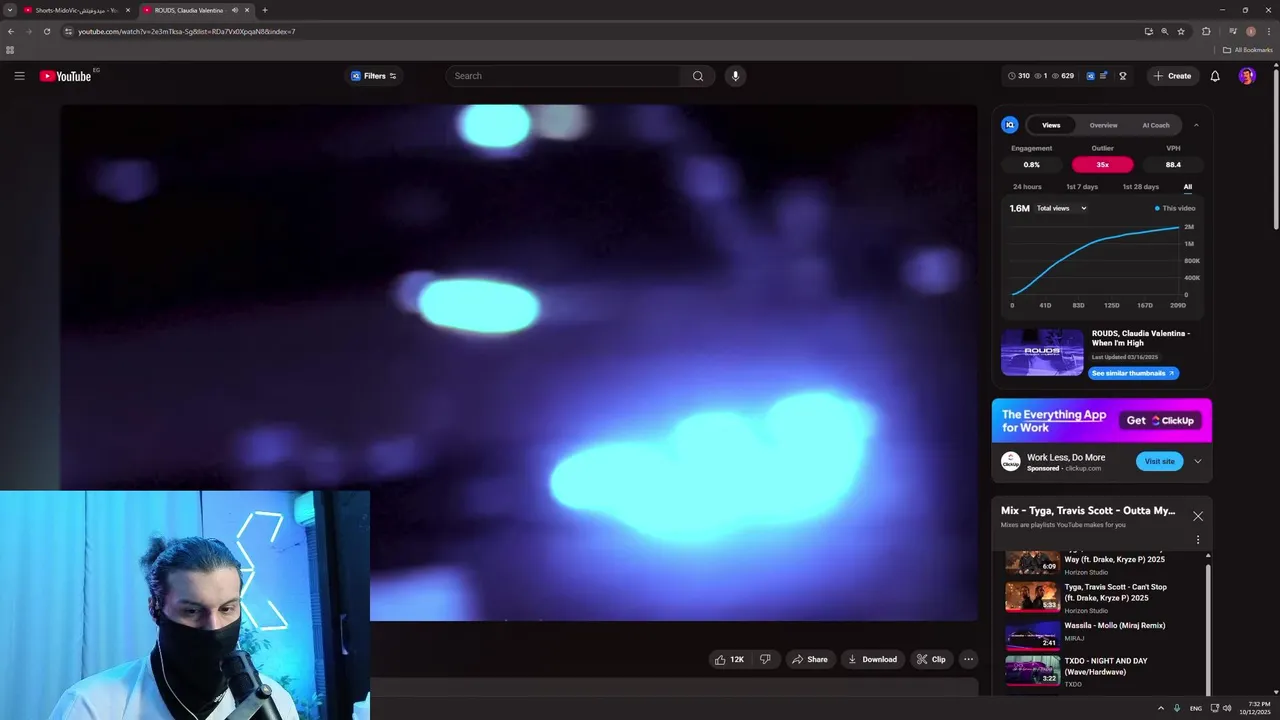Click the YouTube logo home link
This screenshot has width=1280, height=720.
click(66, 76)
